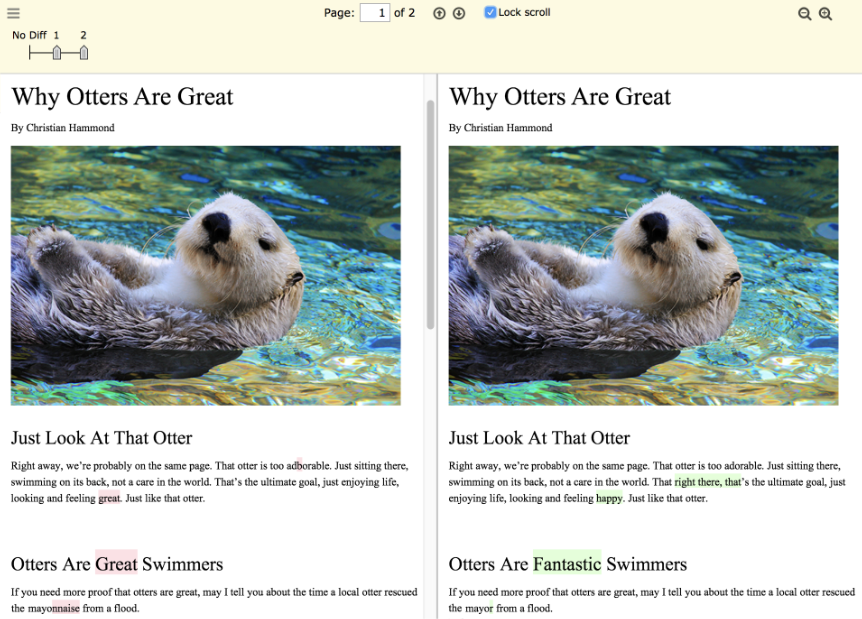Go to next page with down arrow
The image size is (862, 619).
(459, 13)
